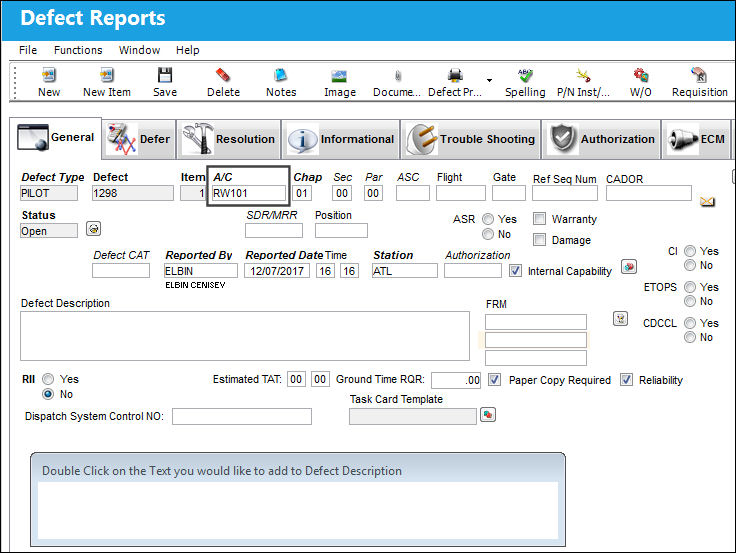Click the Dispatch System Control NO field
The height and width of the screenshot is (553, 736).
(x=242, y=416)
